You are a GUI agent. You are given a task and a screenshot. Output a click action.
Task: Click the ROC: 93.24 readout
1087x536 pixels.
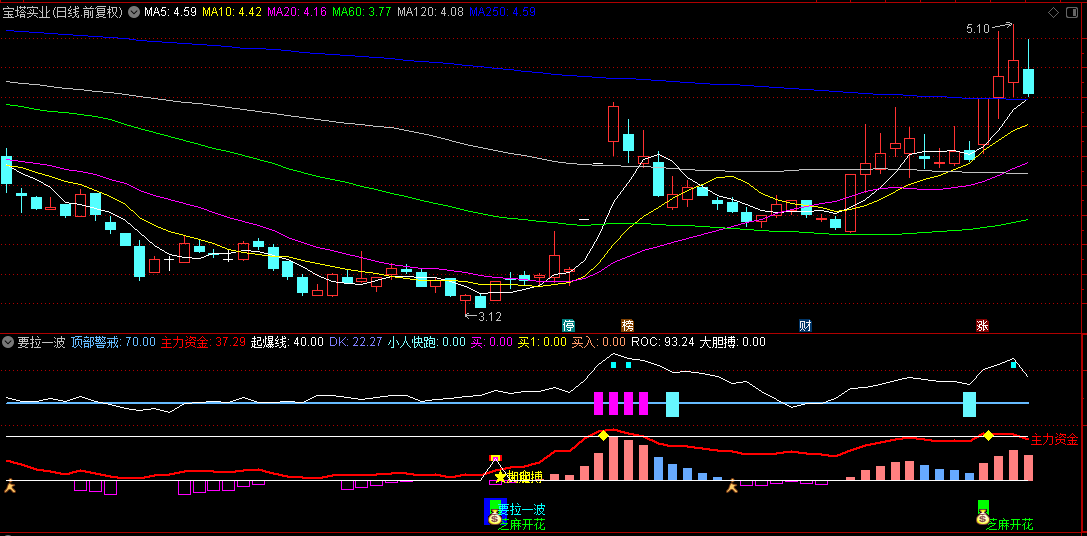tap(662, 342)
